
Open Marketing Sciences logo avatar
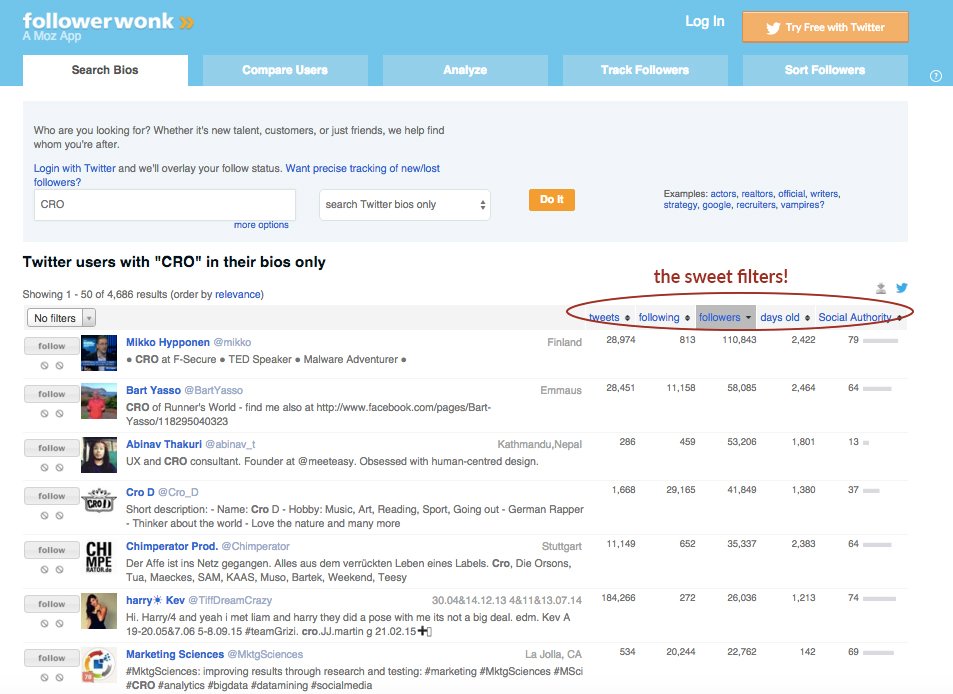coord(99,665)
